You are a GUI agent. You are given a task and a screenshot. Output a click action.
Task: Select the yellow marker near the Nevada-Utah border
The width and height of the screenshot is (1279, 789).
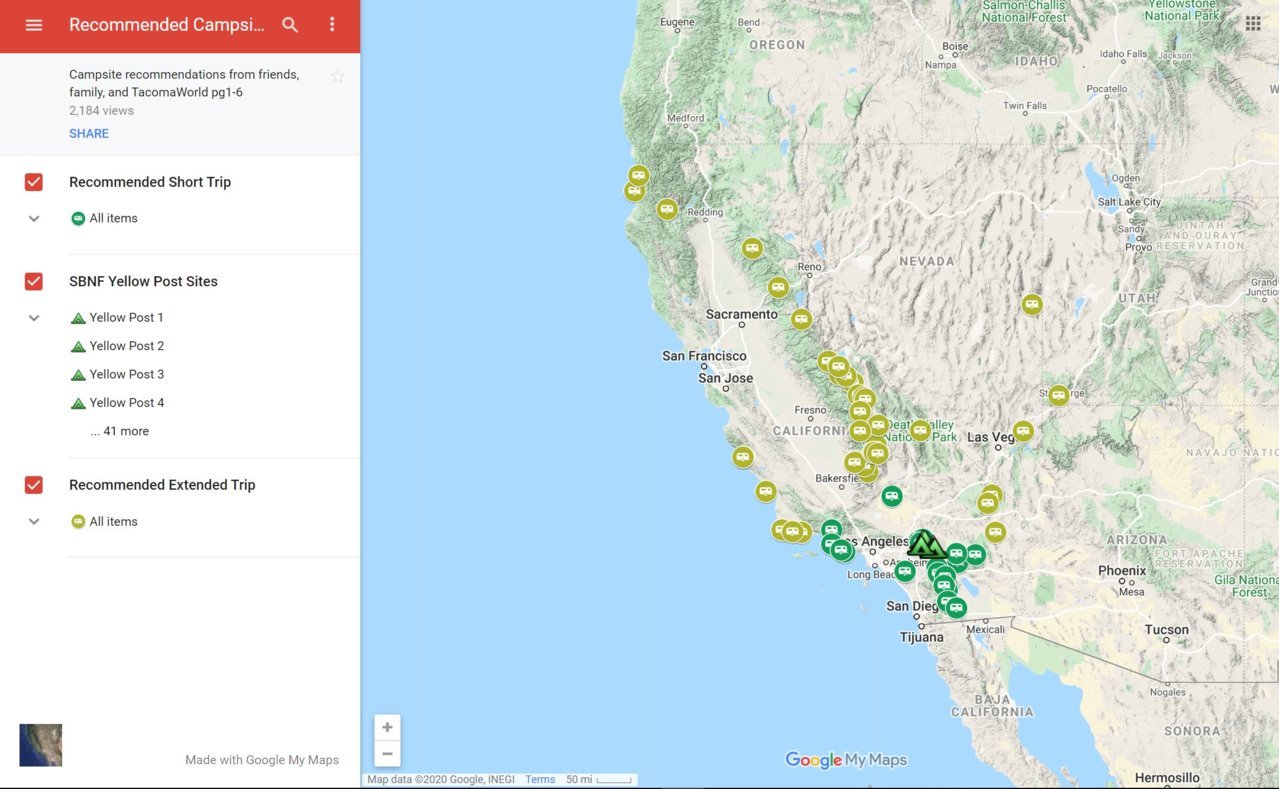click(x=1032, y=304)
